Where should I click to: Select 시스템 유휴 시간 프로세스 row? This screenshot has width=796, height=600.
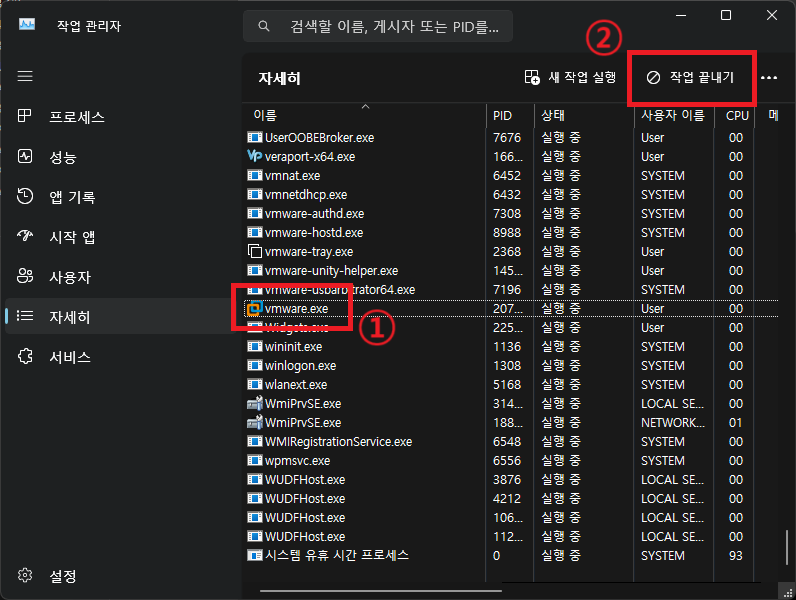click(512, 555)
